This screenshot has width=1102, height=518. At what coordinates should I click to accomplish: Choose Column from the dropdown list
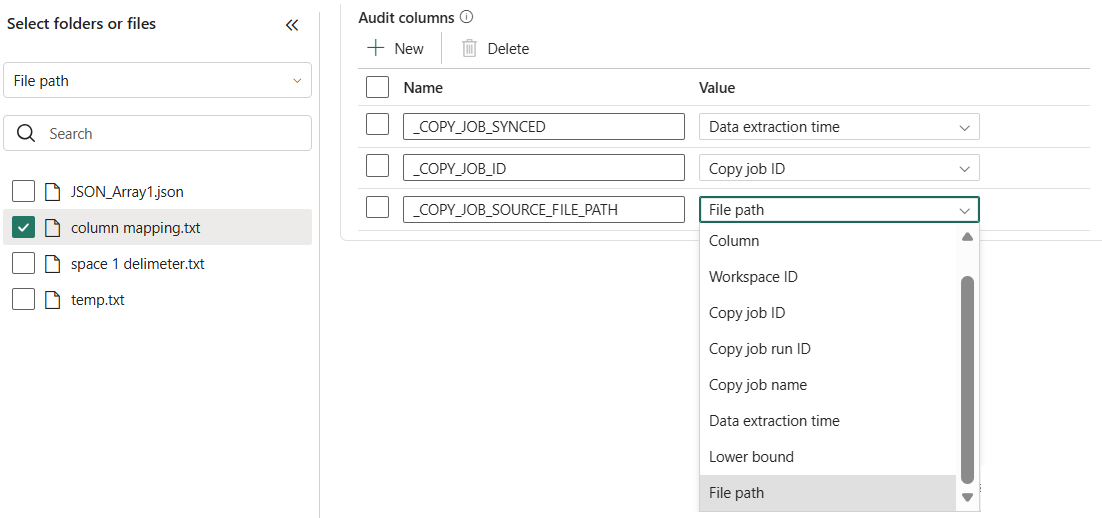tap(828, 240)
